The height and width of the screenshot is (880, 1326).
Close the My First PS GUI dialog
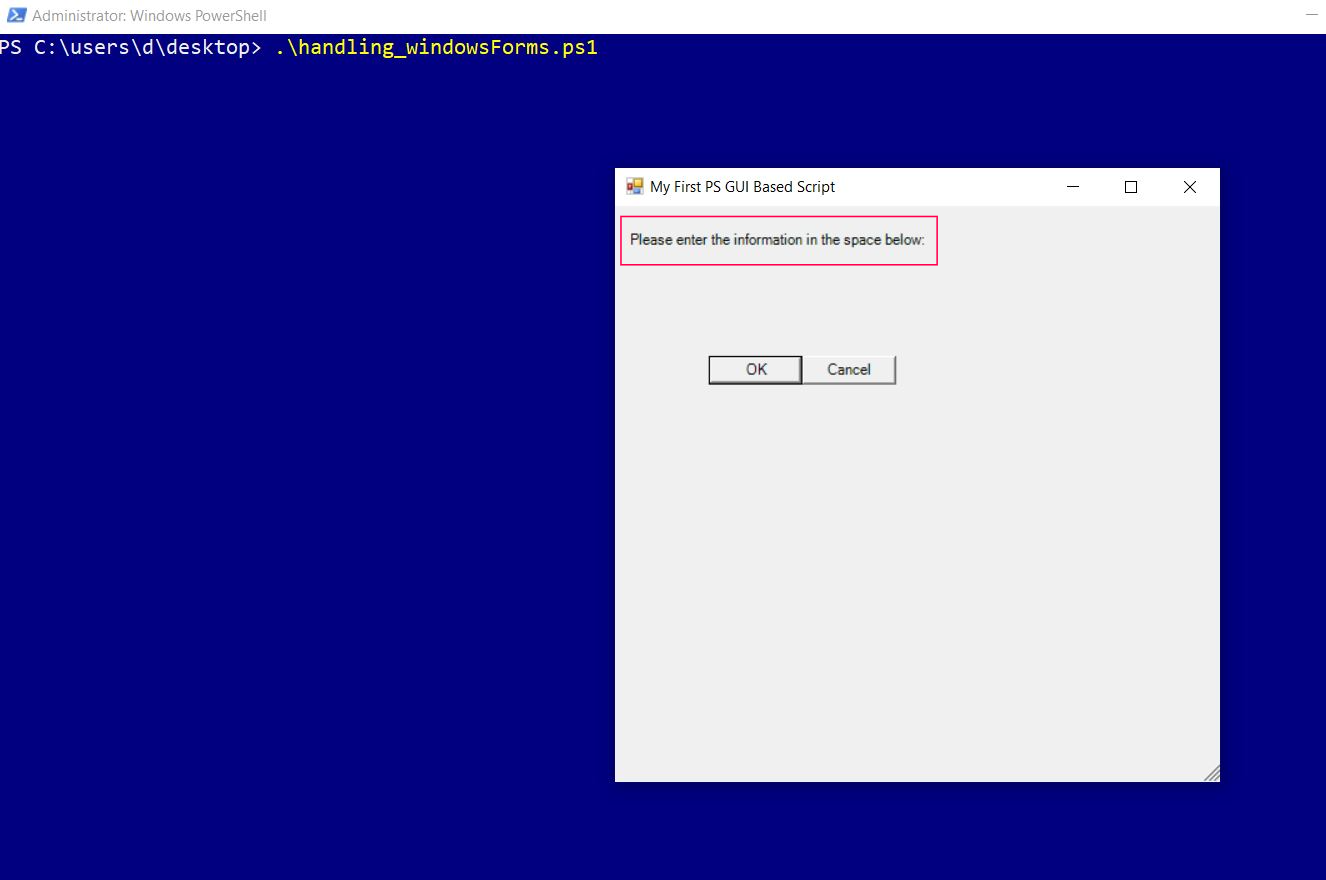click(1189, 187)
